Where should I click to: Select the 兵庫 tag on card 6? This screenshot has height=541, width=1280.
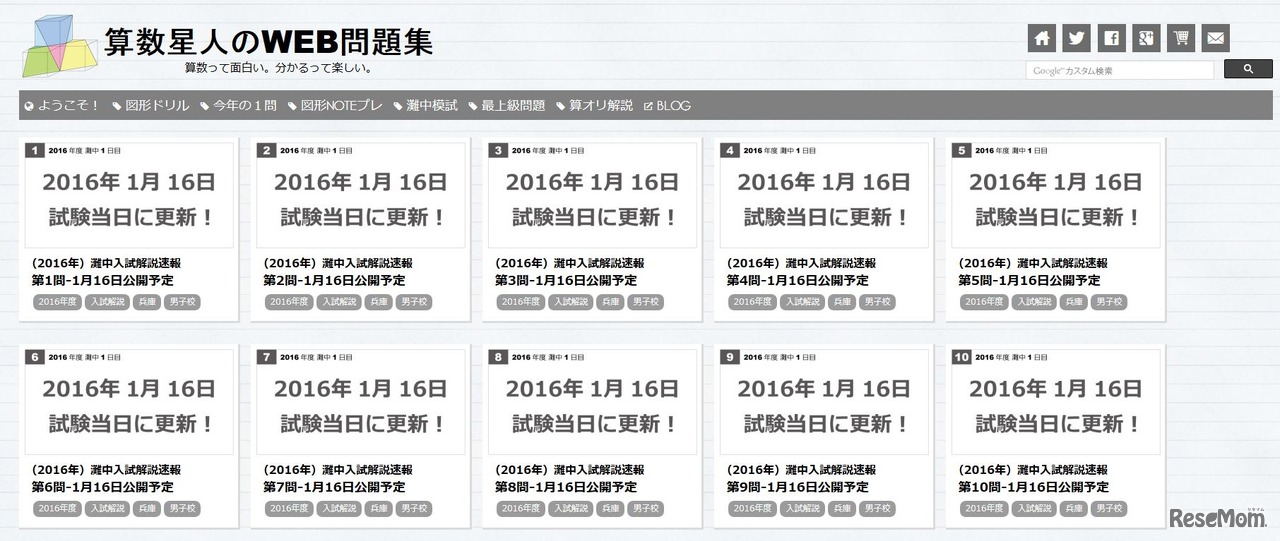pos(147,509)
